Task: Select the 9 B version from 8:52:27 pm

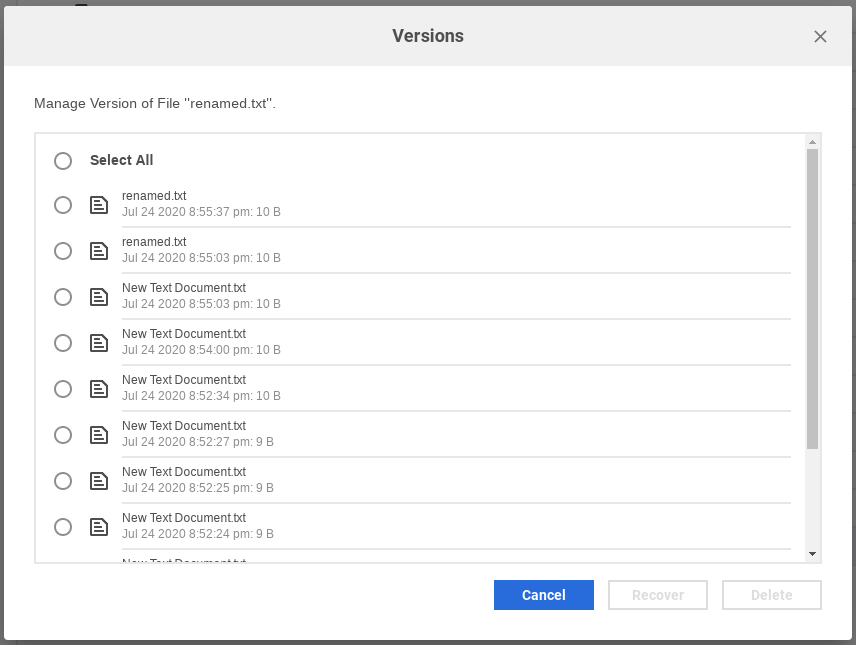Action: point(63,434)
